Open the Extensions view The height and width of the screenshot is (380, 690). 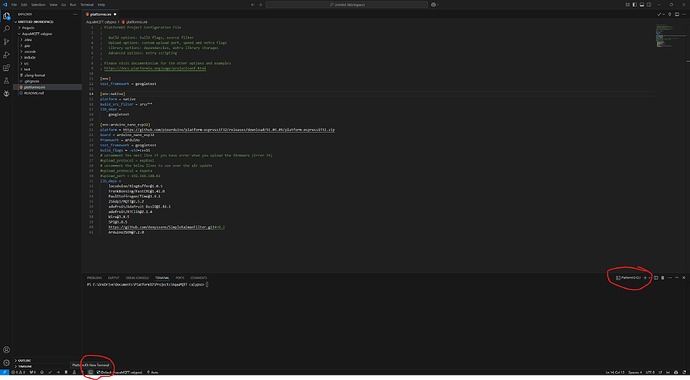coord(7,68)
